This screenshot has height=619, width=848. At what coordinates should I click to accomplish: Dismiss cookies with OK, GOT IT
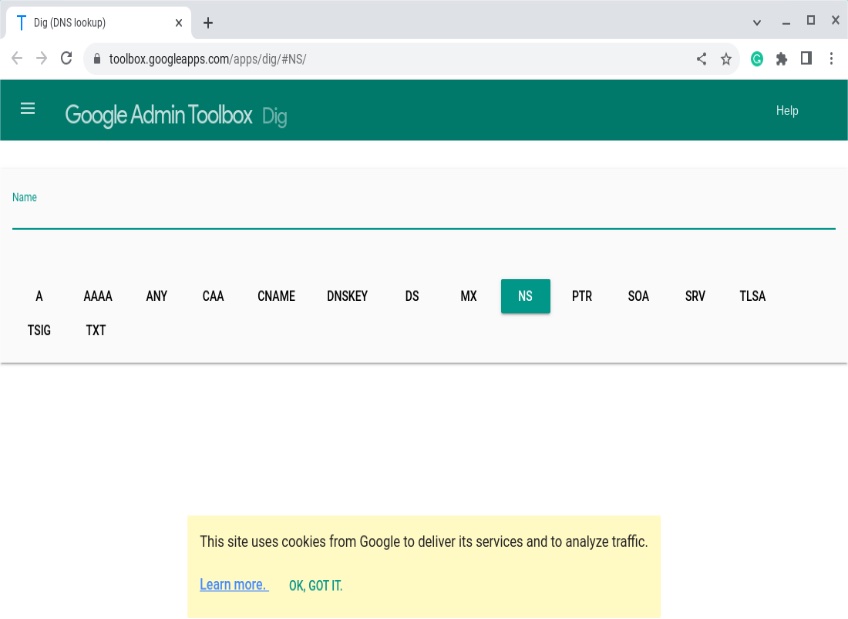pyautogui.click(x=316, y=585)
